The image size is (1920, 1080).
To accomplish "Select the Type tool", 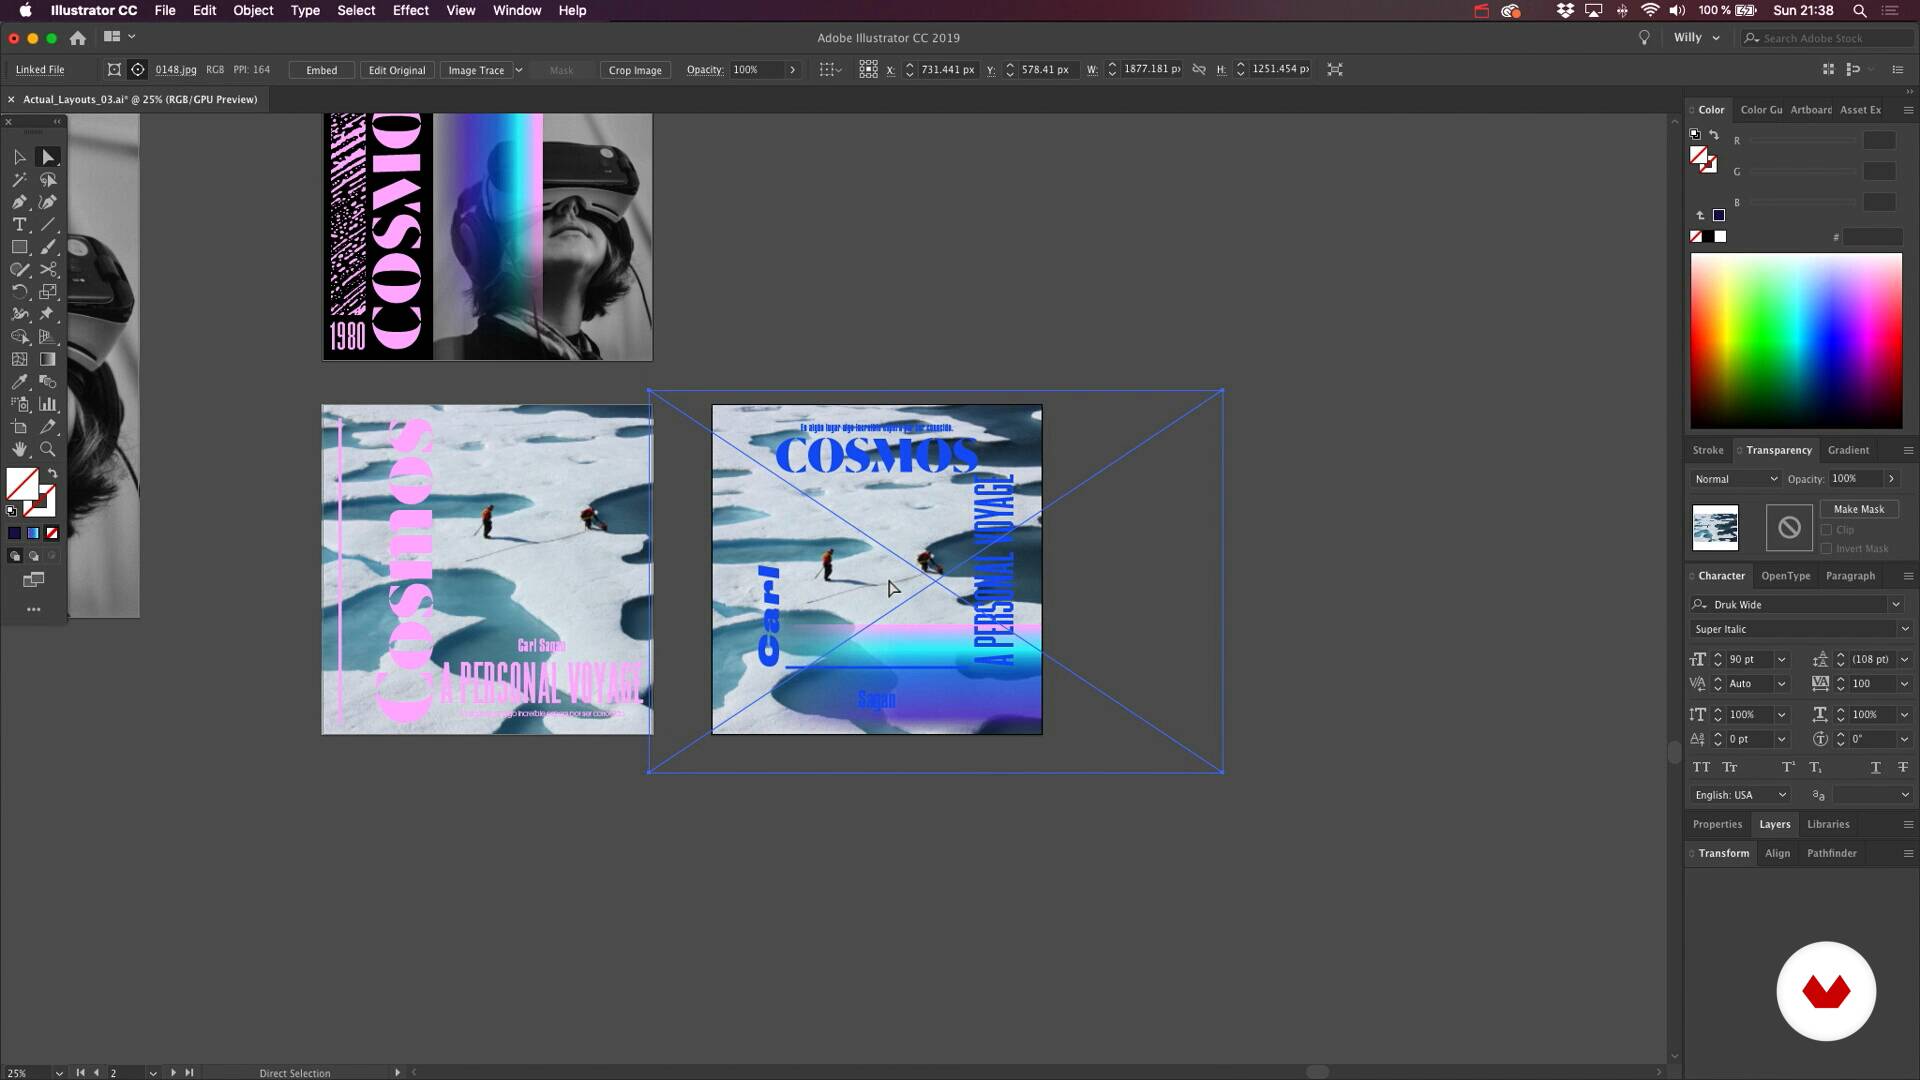I will 19,225.
